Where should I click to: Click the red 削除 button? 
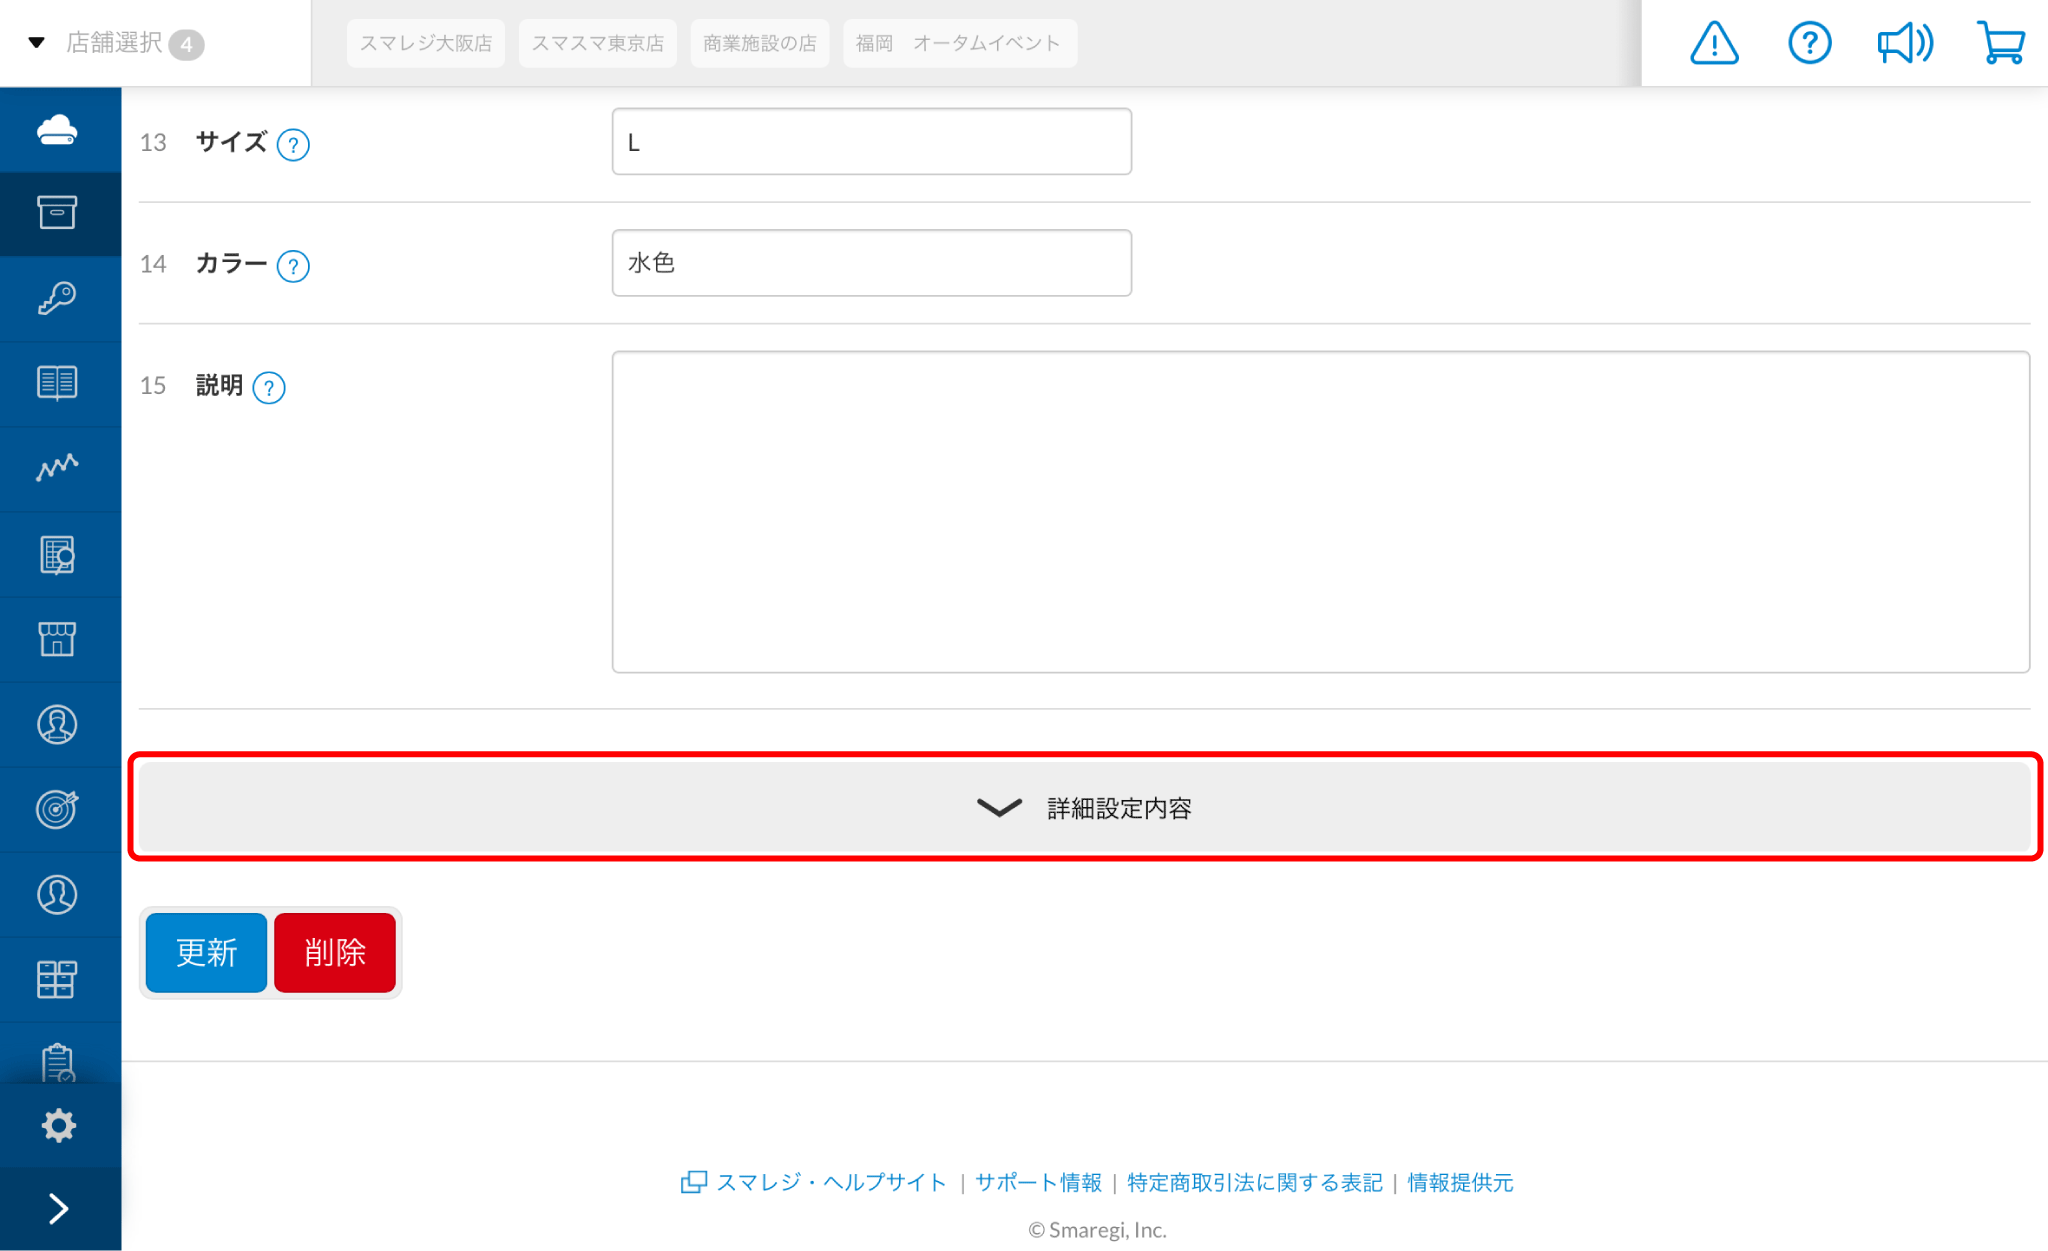click(335, 952)
